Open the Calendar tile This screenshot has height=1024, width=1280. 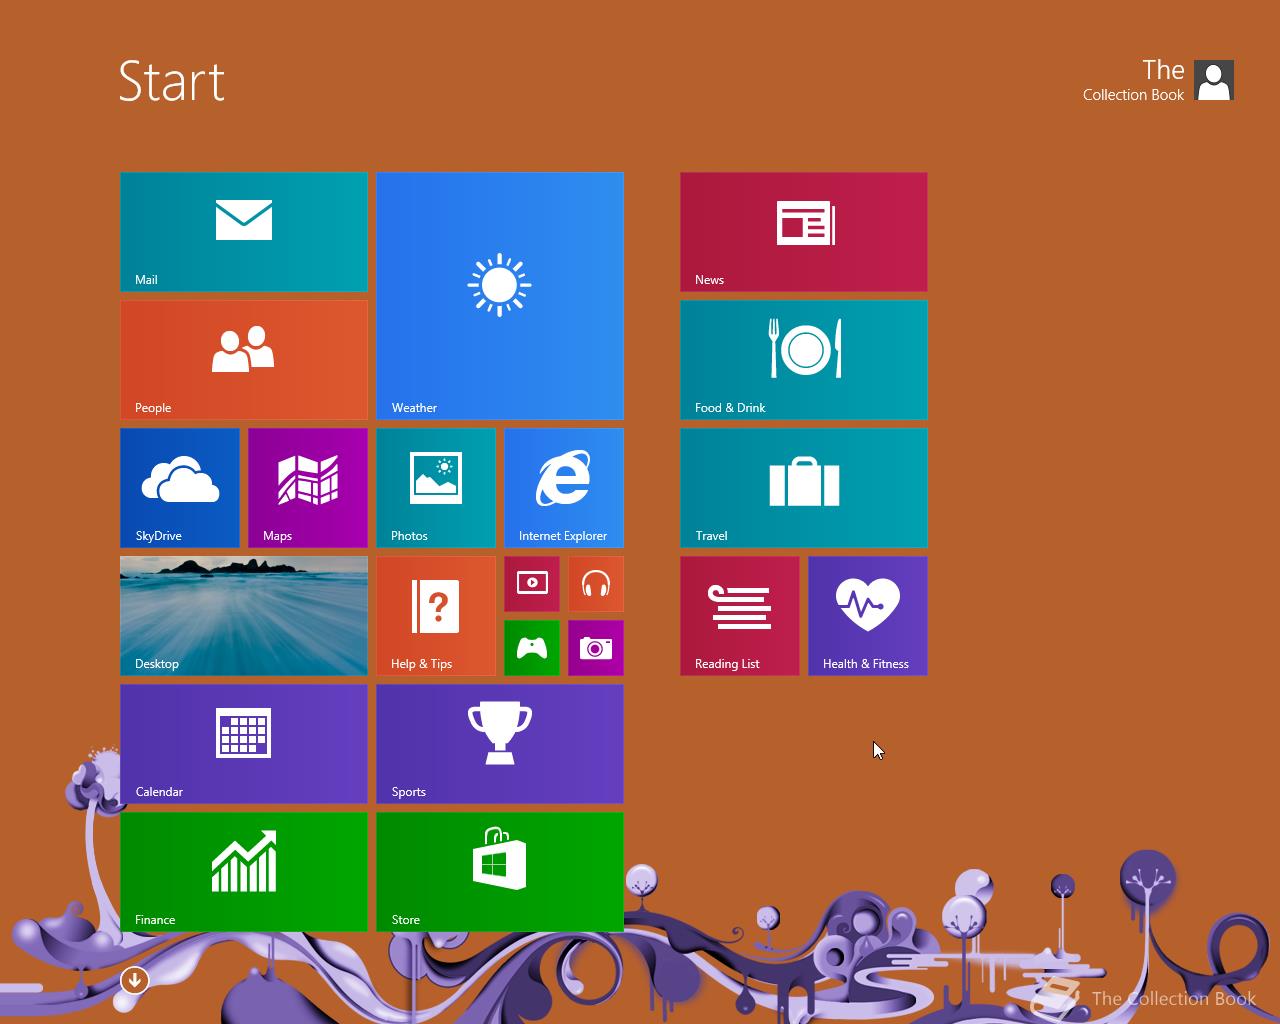coord(244,744)
